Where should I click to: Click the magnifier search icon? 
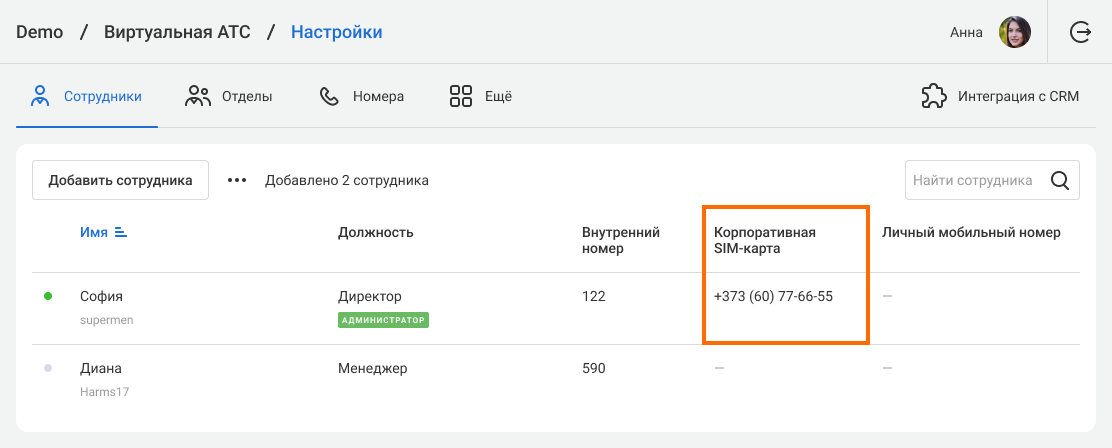pyautogui.click(x=1060, y=181)
